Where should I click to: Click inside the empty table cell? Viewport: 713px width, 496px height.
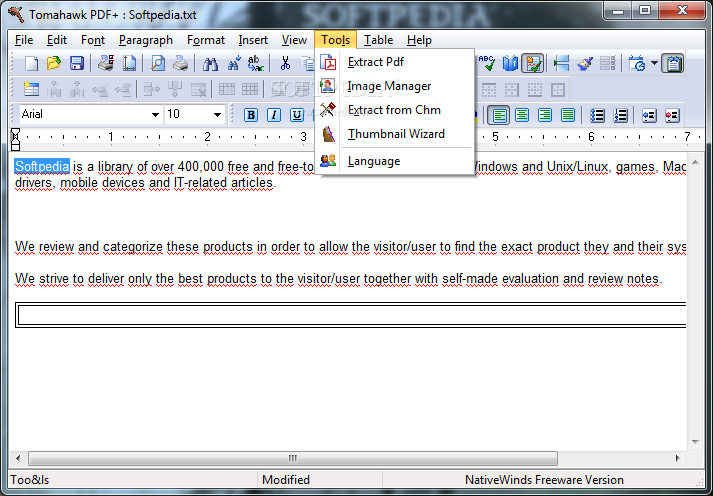pyautogui.click(x=352, y=315)
